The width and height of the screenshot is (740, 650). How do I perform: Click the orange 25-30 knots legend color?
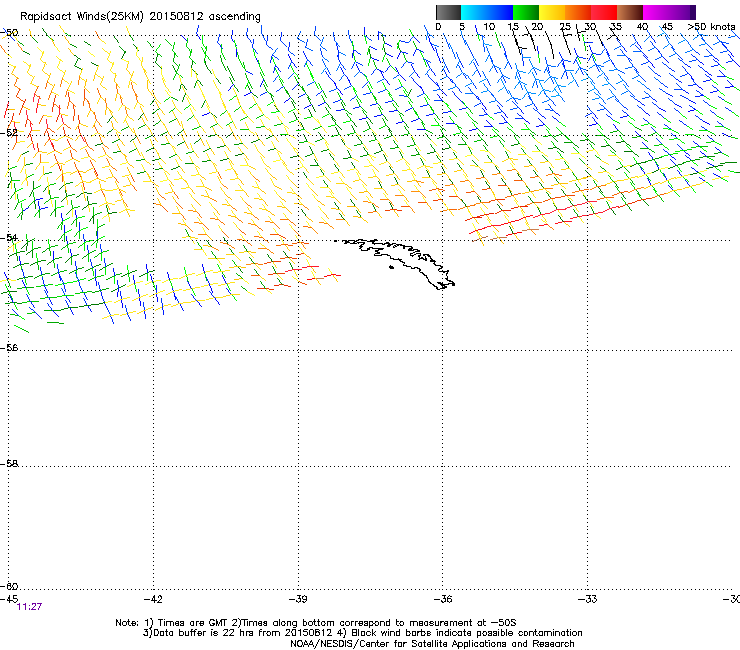578,12
